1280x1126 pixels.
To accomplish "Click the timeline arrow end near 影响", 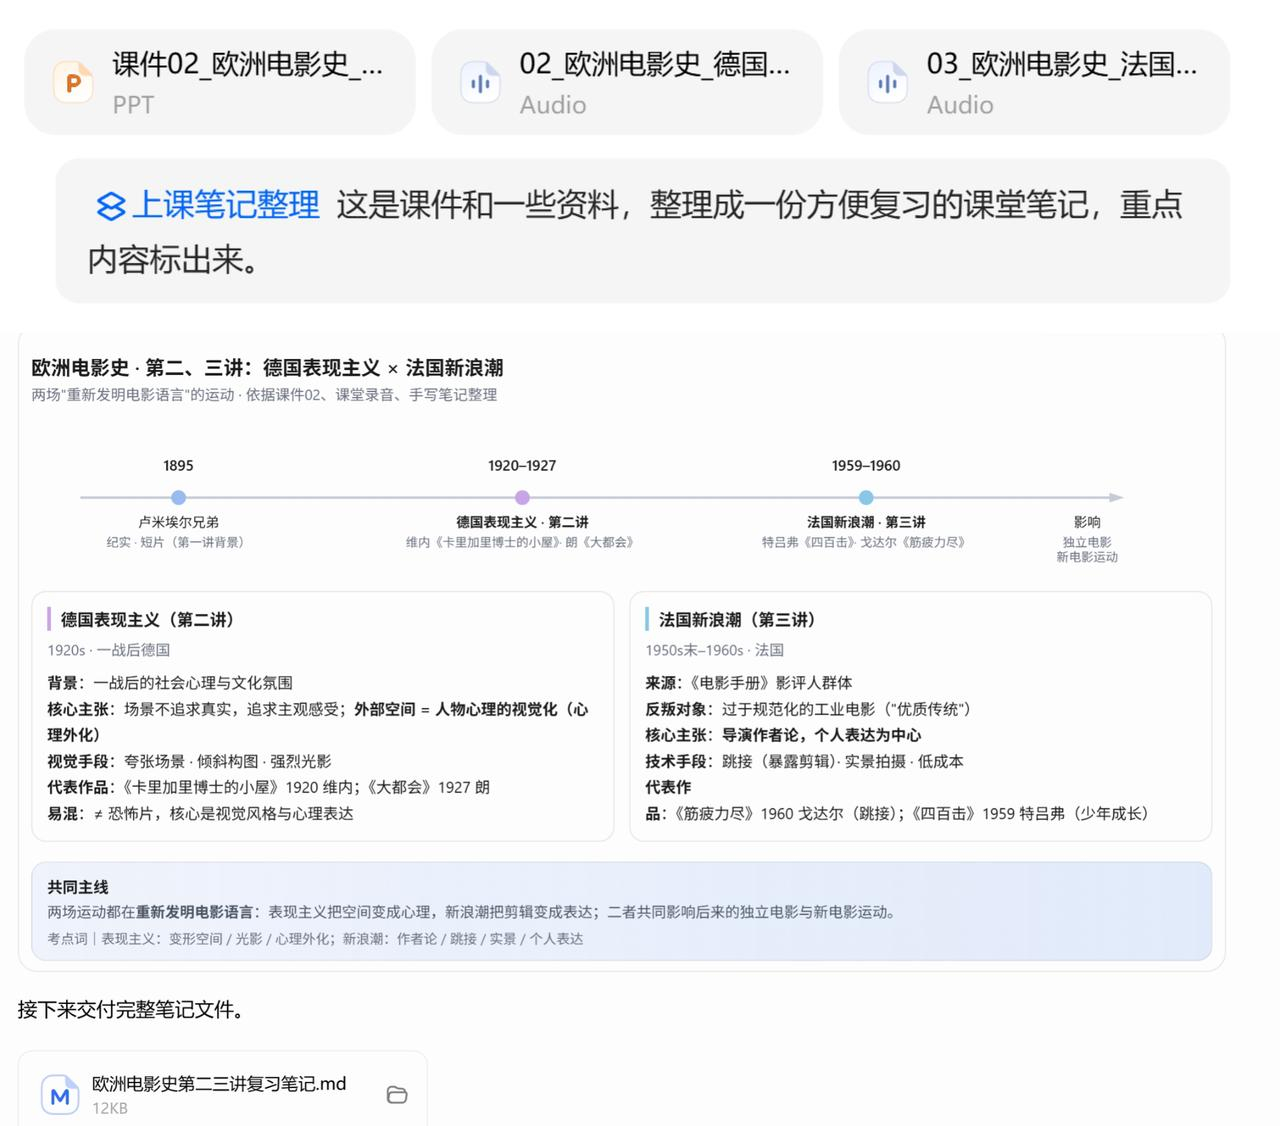I will 1116,497.
